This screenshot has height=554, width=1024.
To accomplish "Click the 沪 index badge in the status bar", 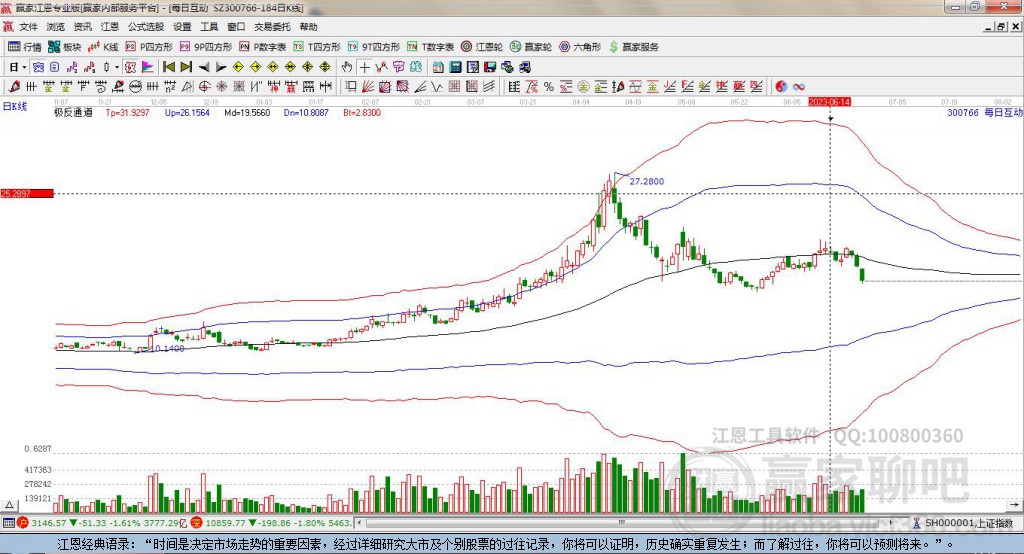I will pos(23,523).
